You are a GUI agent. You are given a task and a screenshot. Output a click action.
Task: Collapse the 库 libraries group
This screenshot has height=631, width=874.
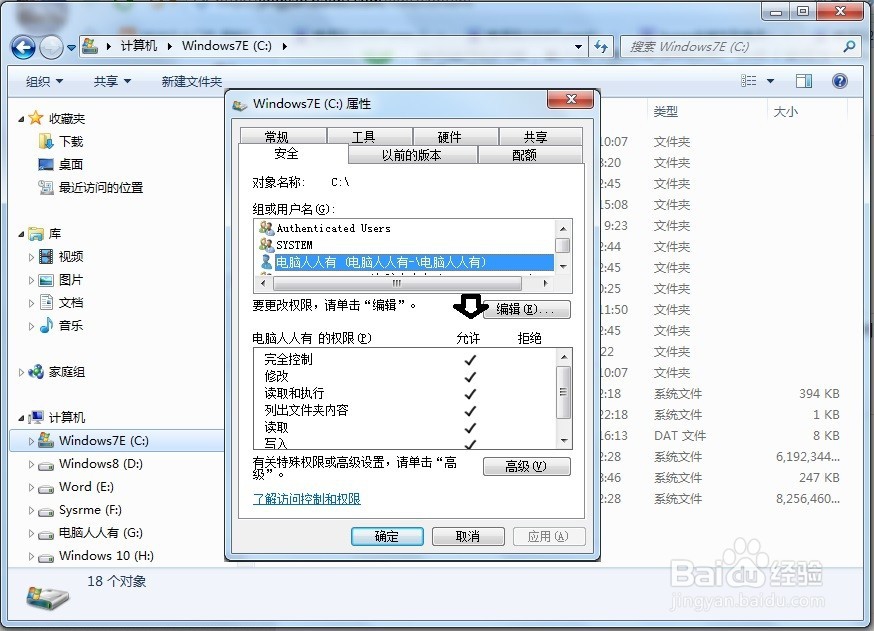tap(21, 234)
